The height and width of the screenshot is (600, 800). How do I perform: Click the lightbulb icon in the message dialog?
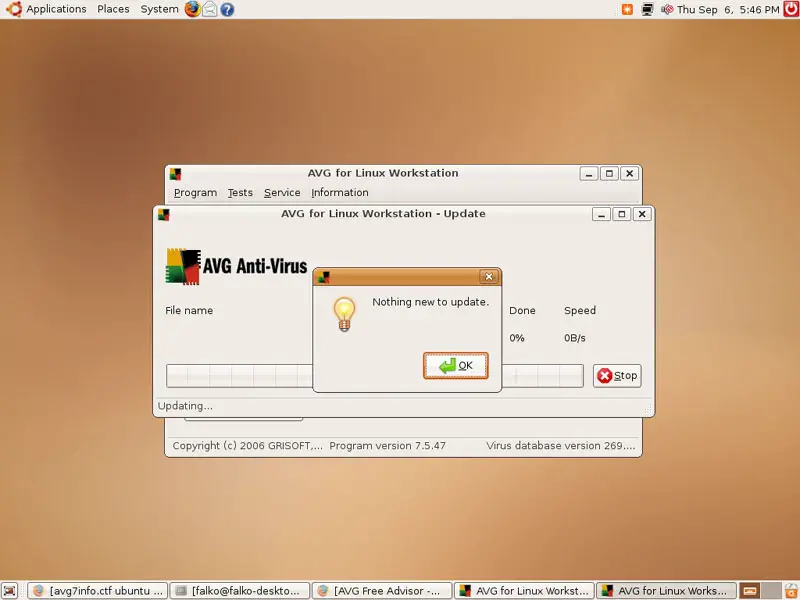pyautogui.click(x=344, y=314)
